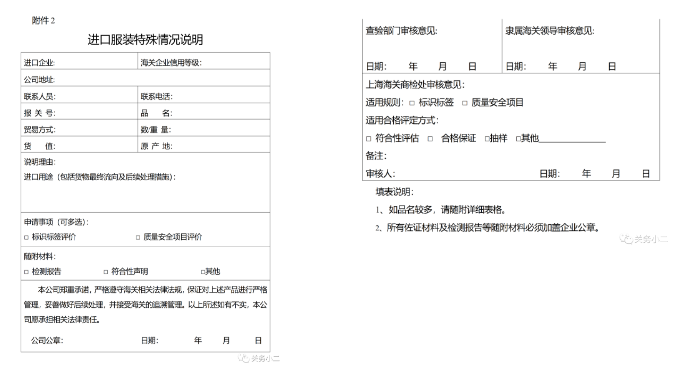Click the 说明理由 label
The height and width of the screenshot is (384, 692).
40,162
